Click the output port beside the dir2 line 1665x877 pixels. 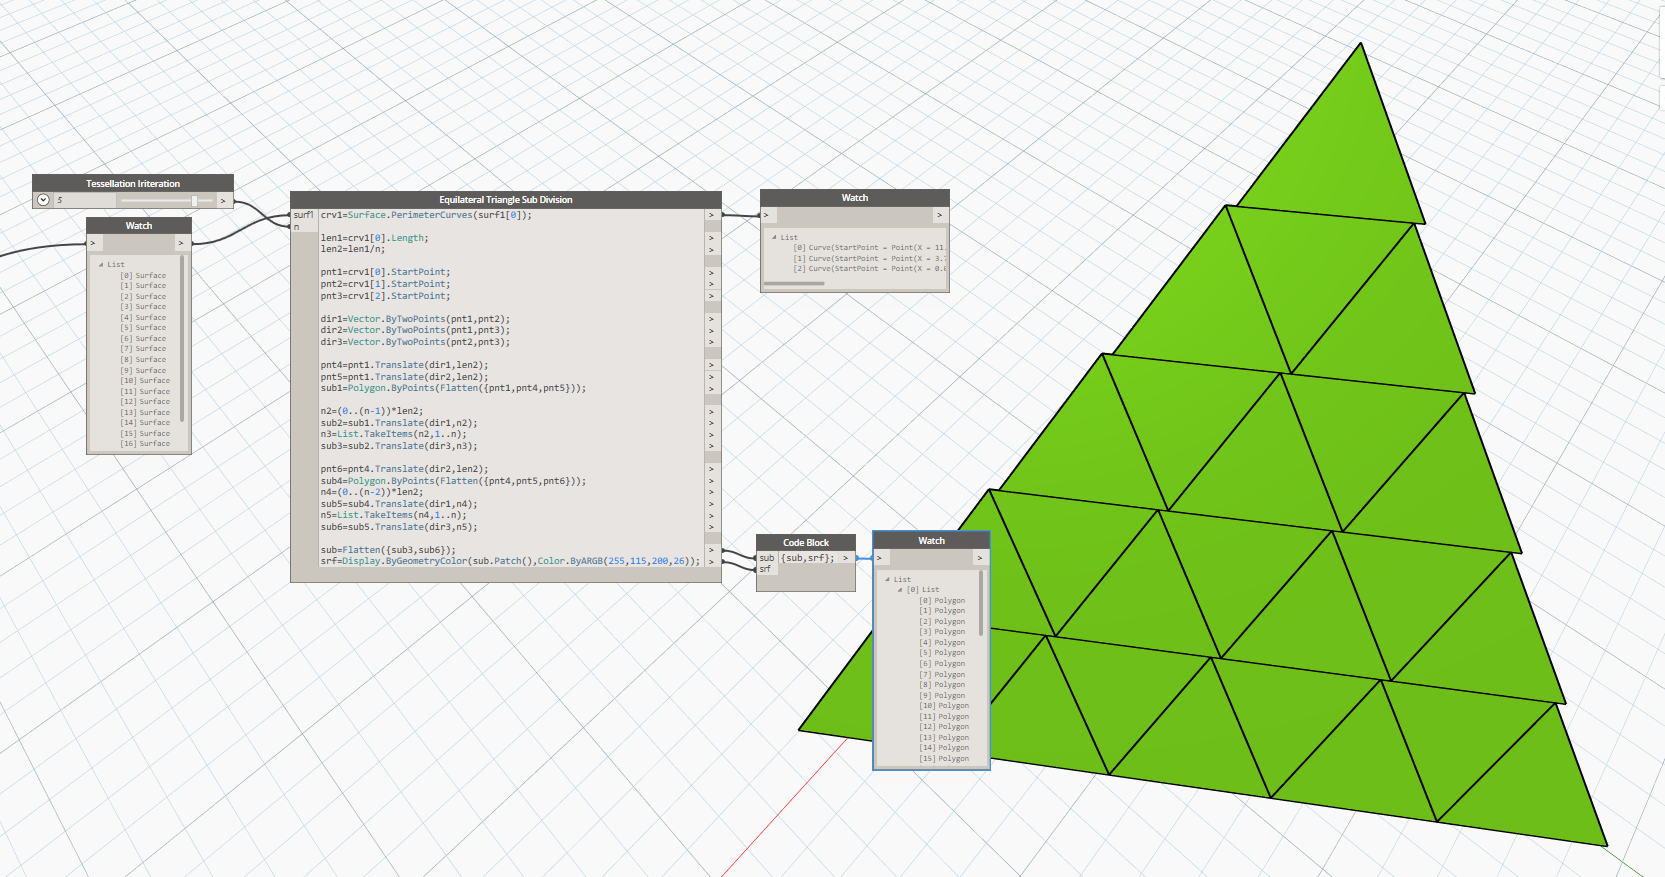711,330
